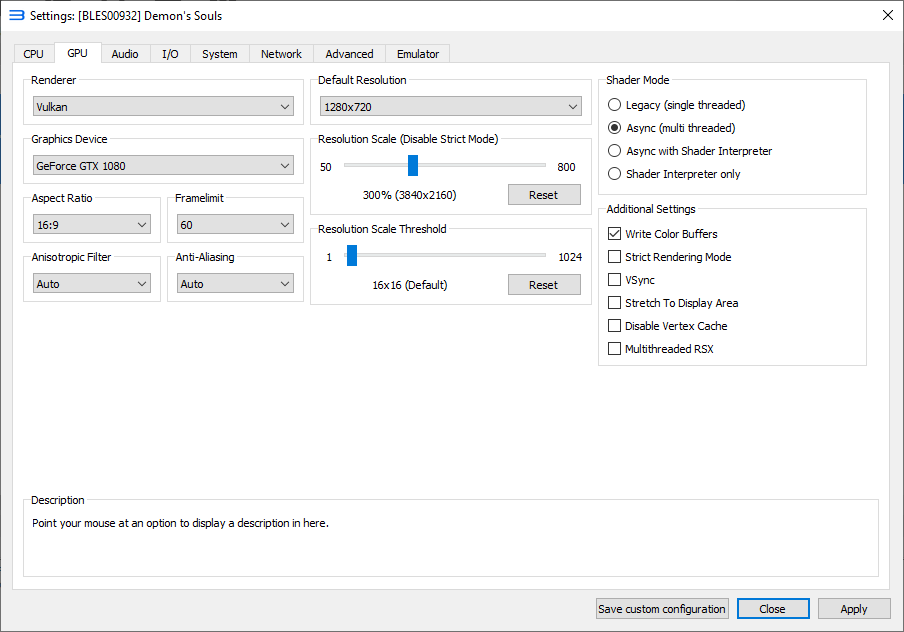The width and height of the screenshot is (904, 632).
Task: Reset the Resolution Scale Threshold
Action: pyautogui.click(x=543, y=285)
